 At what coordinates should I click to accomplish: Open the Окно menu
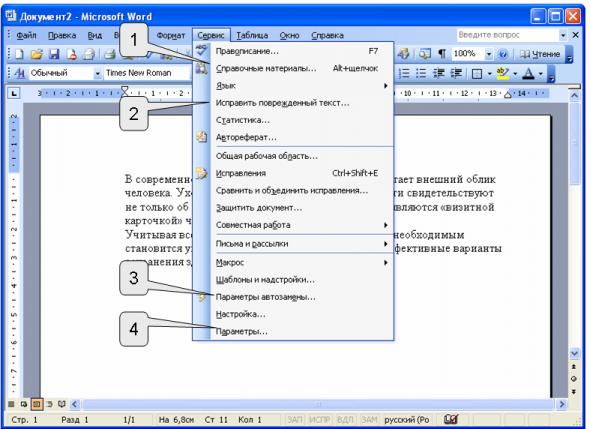[x=289, y=35]
